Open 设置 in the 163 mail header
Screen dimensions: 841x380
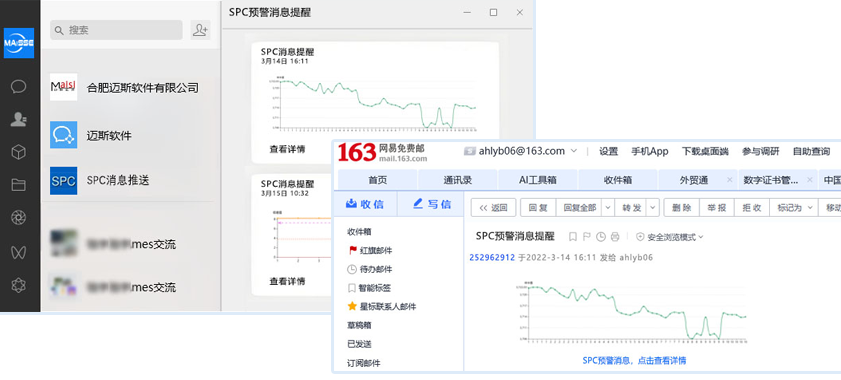(608, 151)
